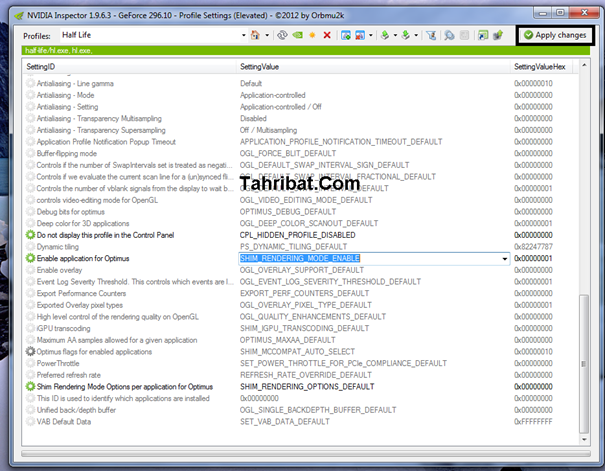Viewport: 605px width, 471px height.
Task: Click the refresh profiles icon
Action: click(282, 35)
